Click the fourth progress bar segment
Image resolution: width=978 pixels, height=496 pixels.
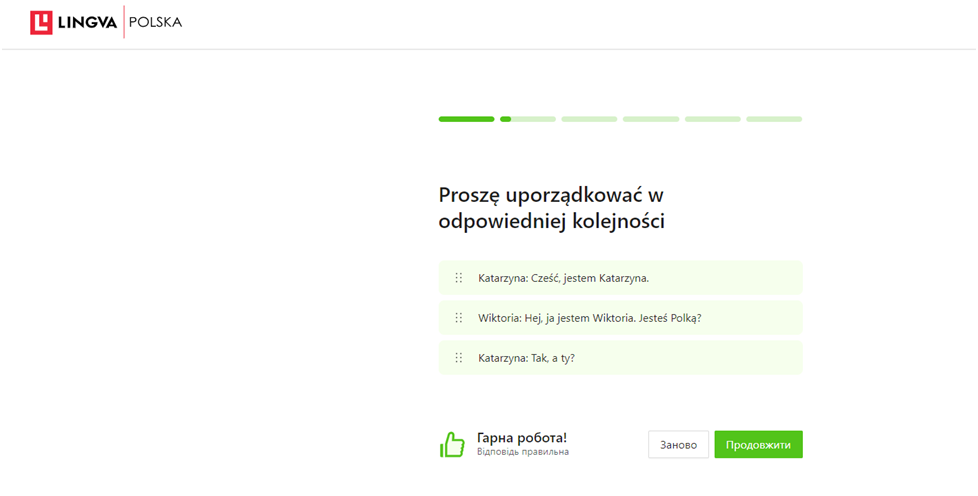(x=650, y=119)
